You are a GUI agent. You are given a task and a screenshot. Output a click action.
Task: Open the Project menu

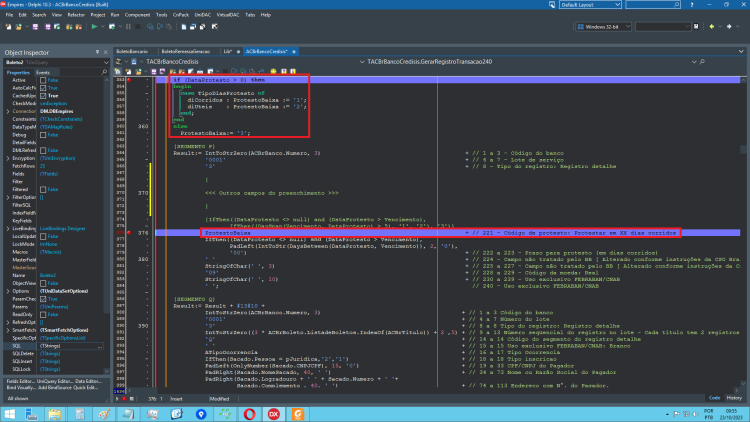98,15
